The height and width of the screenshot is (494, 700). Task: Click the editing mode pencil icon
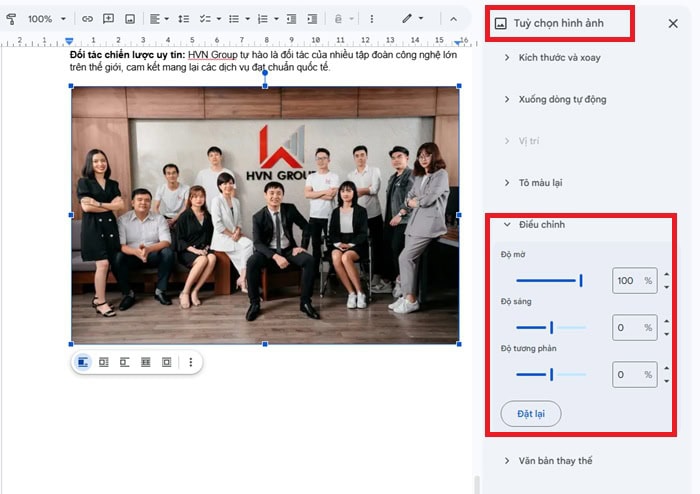[x=407, y=19]
